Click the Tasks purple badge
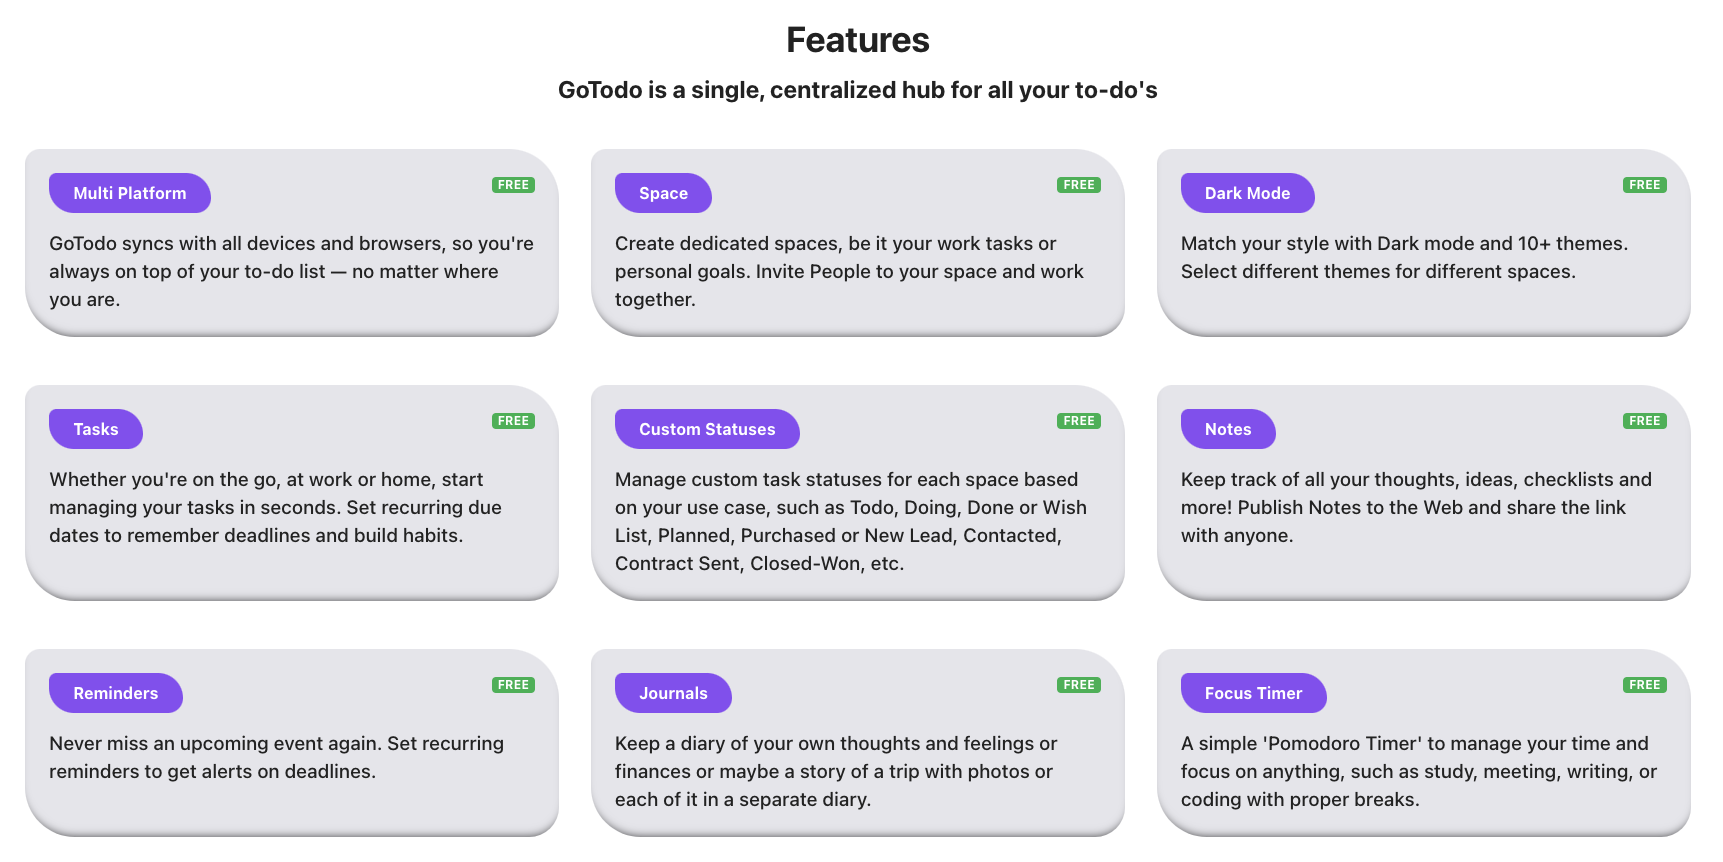The width and height of the screenshot is (1723, 862). tap(96, 429)
